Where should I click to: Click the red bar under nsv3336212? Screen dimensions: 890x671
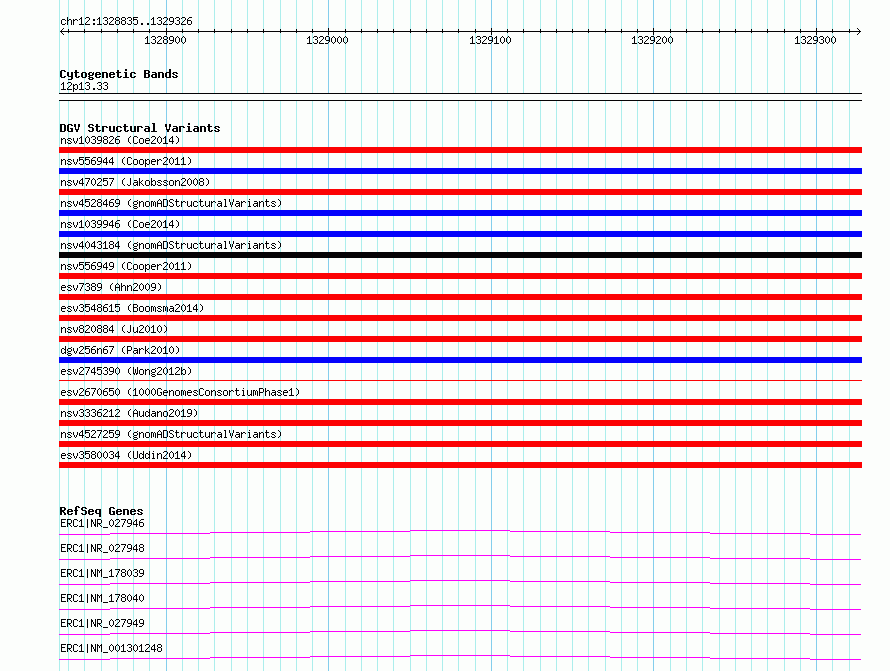tap(460, 423)
